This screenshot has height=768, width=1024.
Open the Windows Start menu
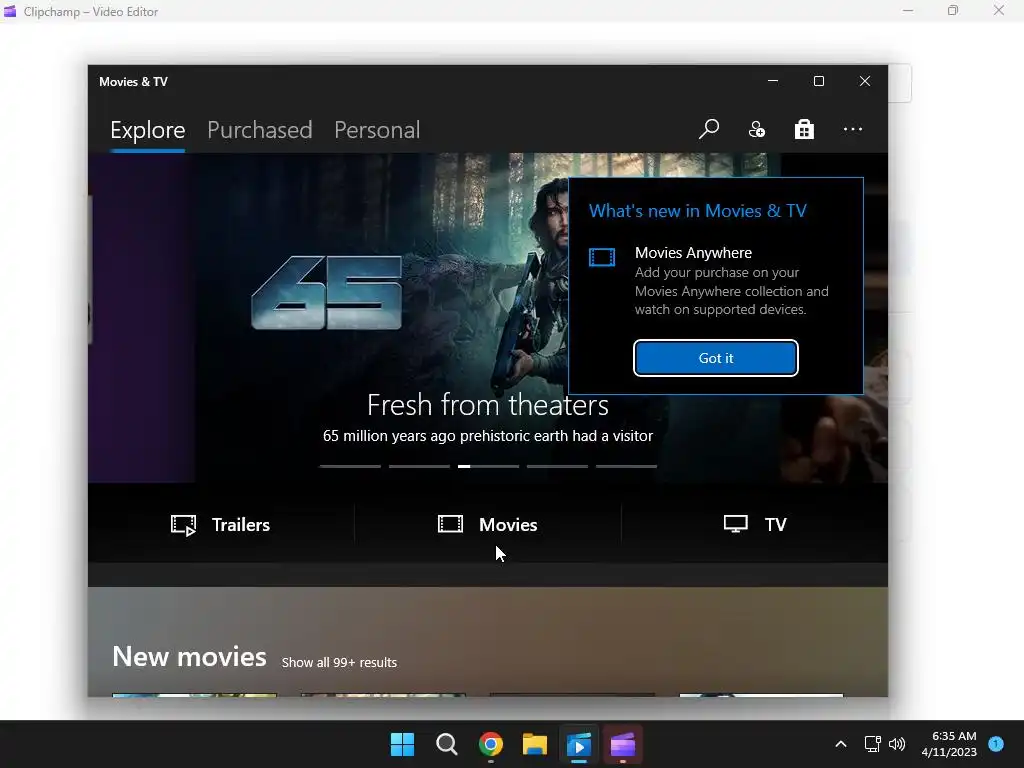click(x=402, y=744)
